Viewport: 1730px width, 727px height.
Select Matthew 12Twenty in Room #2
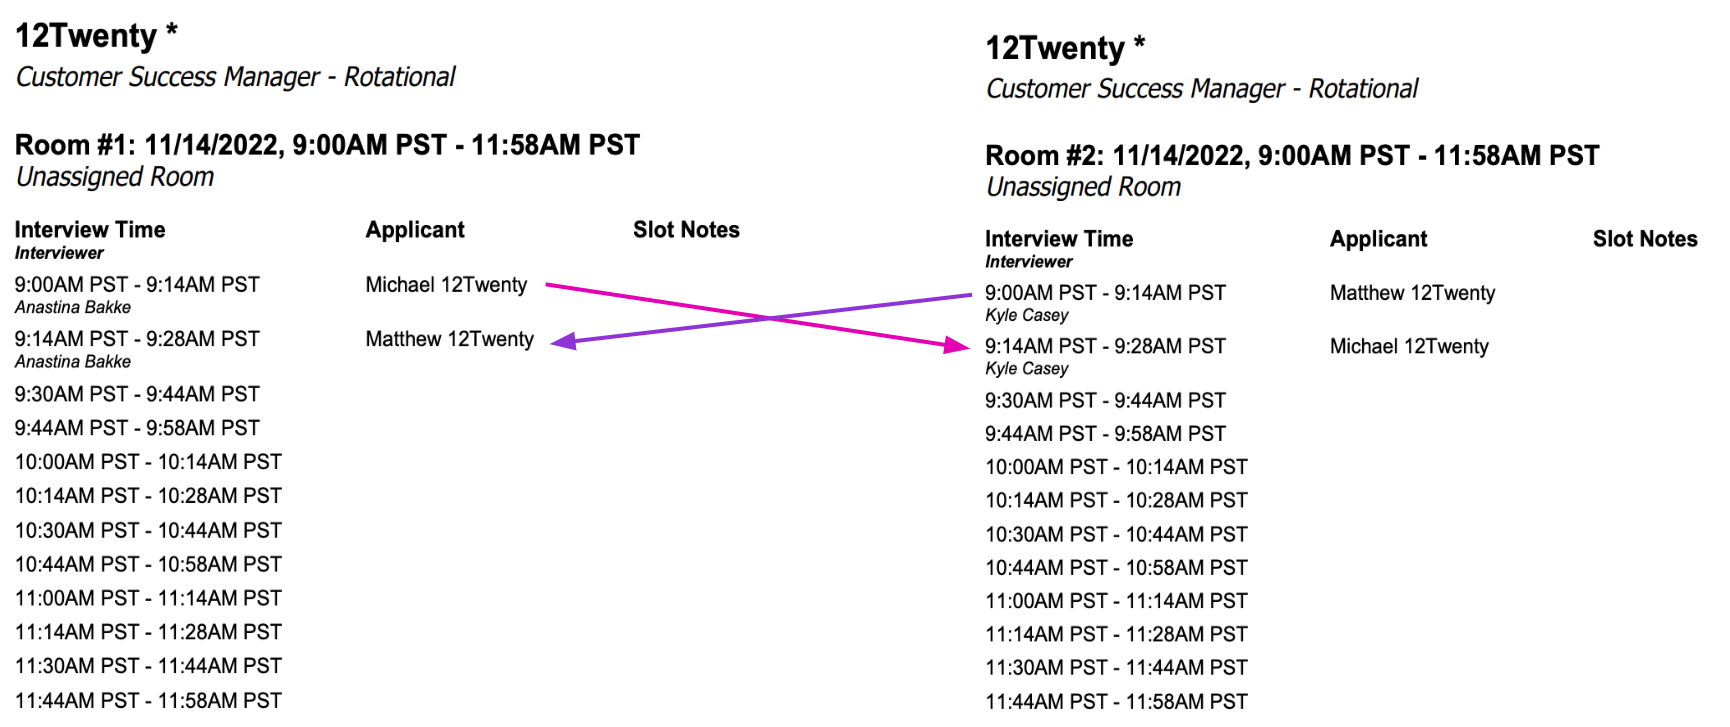(x=1412, y=293)
